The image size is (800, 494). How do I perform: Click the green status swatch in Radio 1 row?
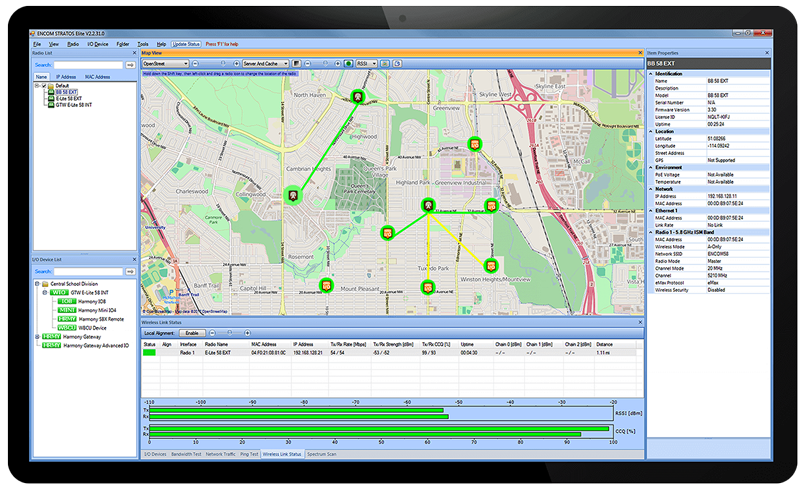click(x=149, y=353)
